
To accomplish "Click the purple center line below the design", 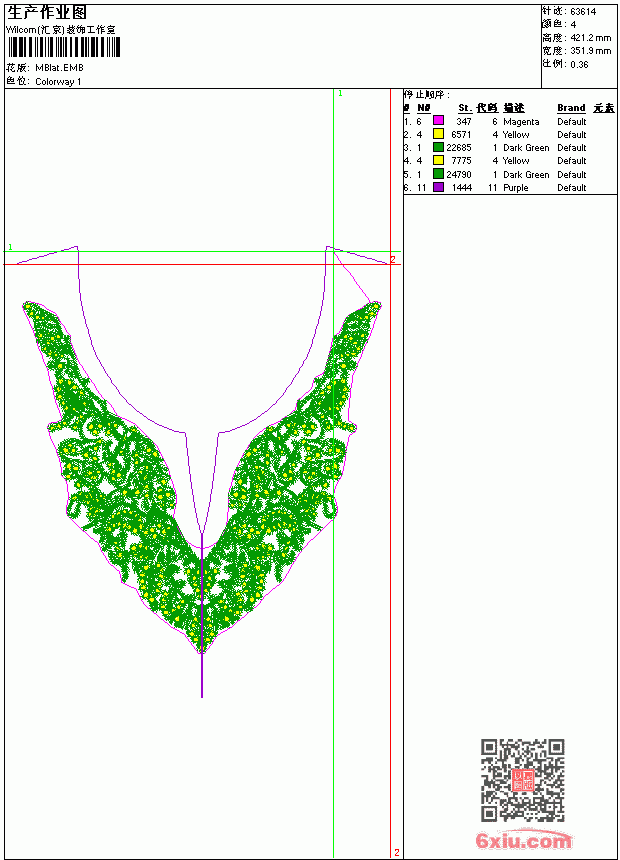I will [202, 675].
